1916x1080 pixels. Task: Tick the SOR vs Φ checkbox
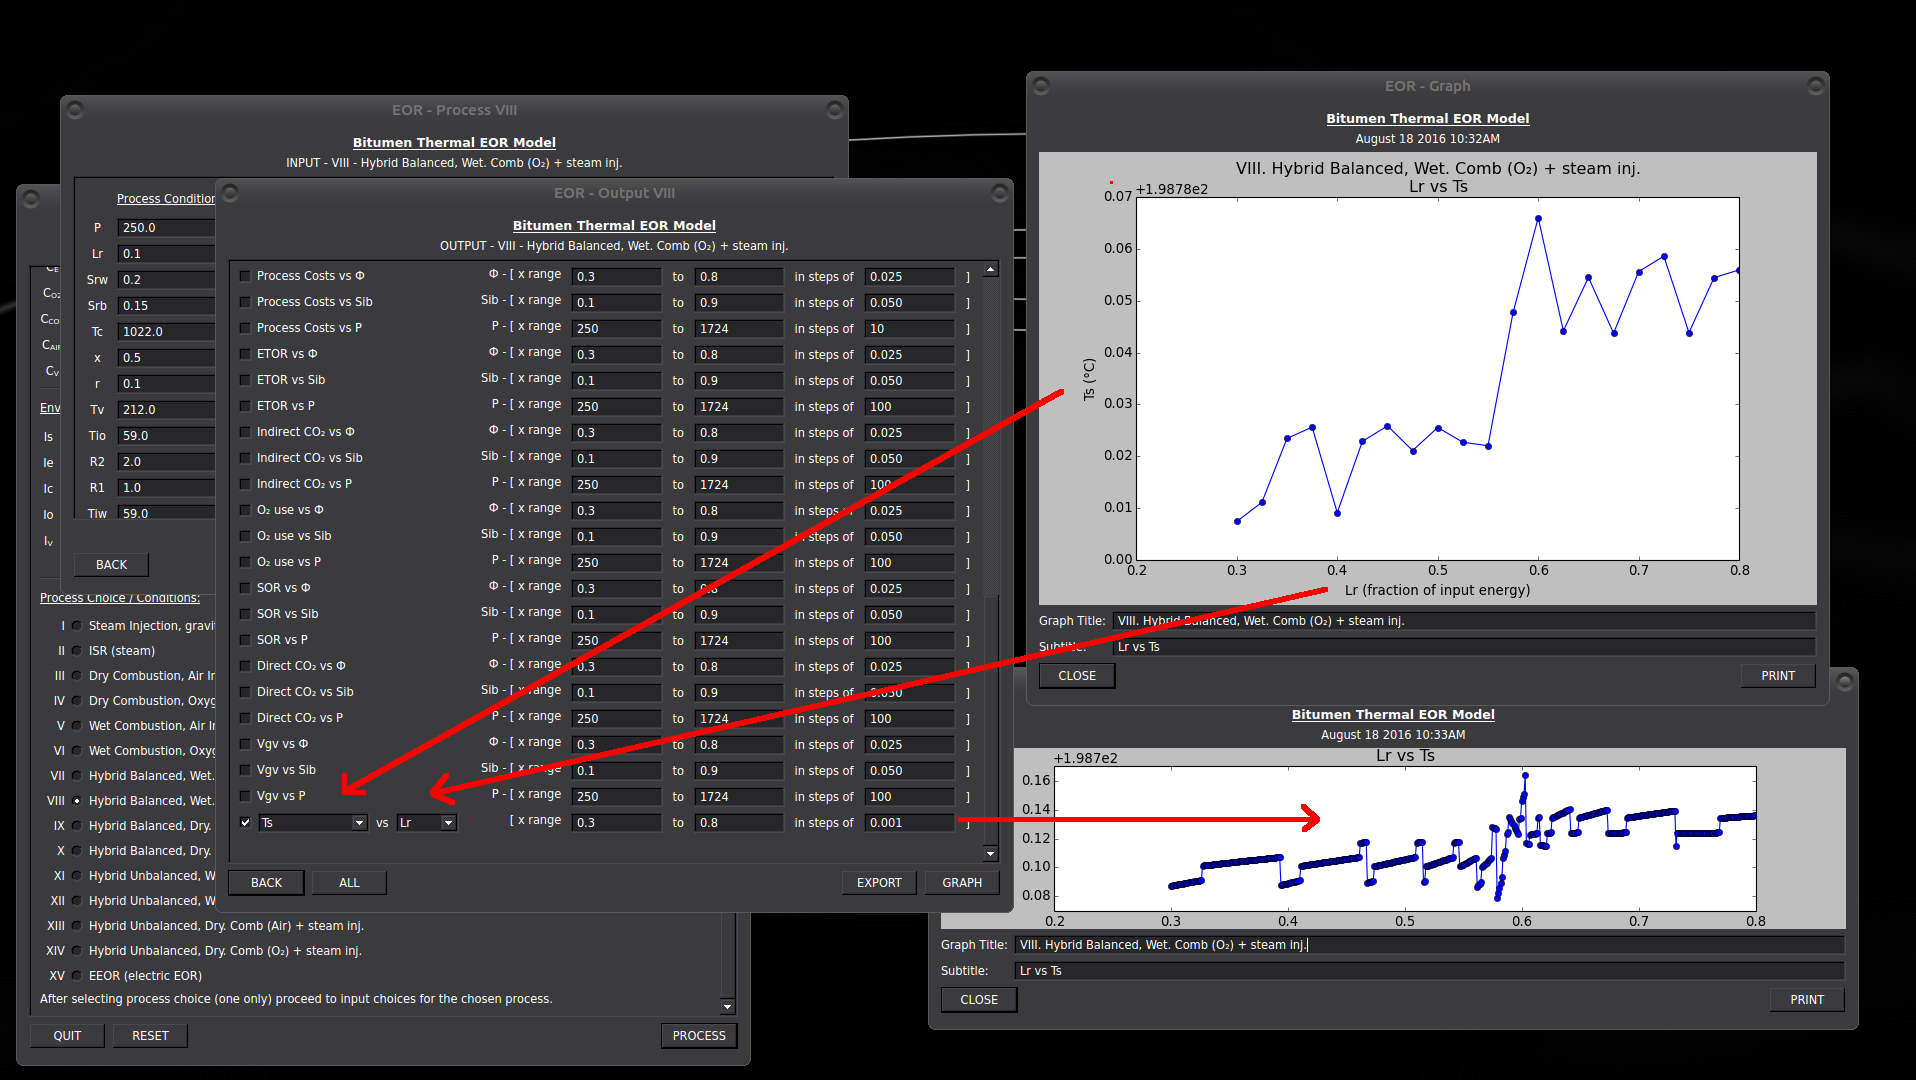(x=245, y=588)
